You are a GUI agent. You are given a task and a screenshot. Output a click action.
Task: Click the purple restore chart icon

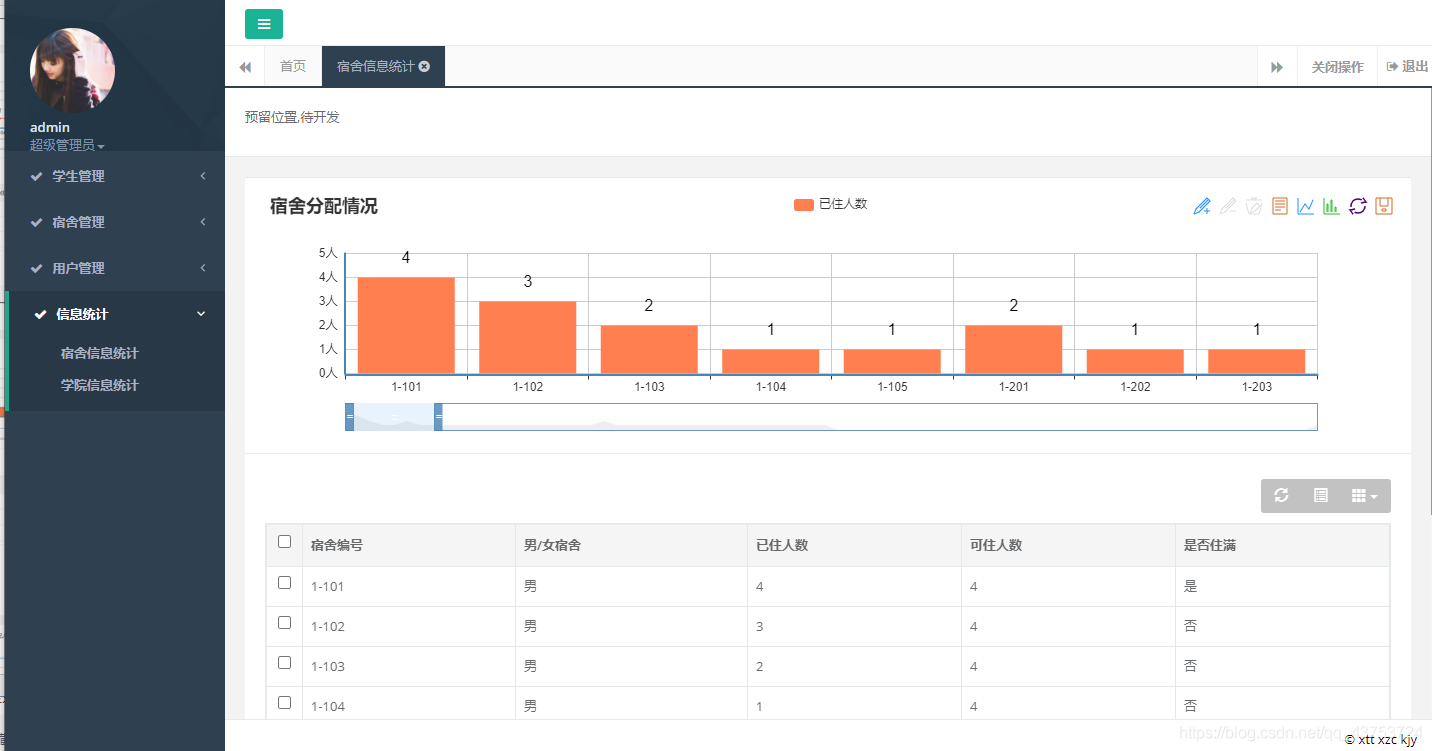coord(1357,206)
